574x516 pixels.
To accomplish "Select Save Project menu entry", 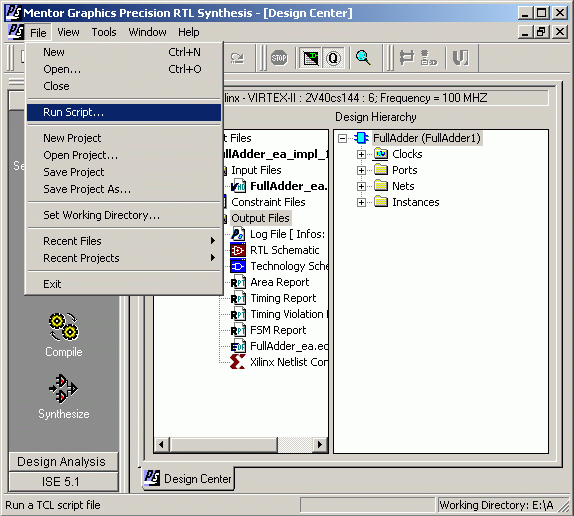I will tap(124, 172).
